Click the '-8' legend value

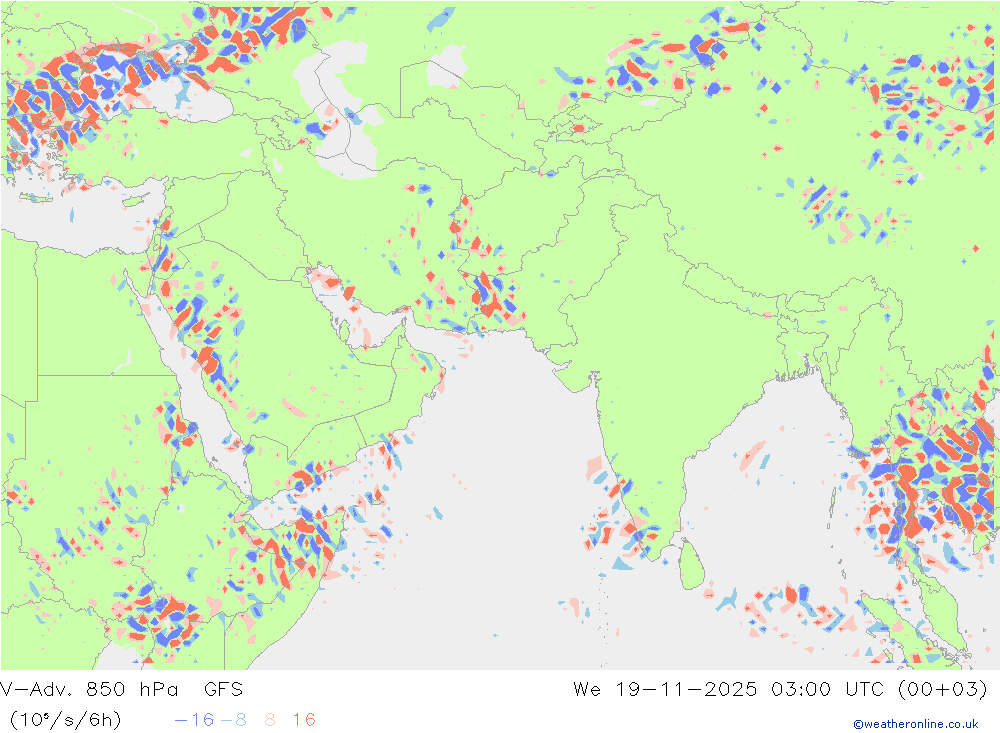click(233, 720)
